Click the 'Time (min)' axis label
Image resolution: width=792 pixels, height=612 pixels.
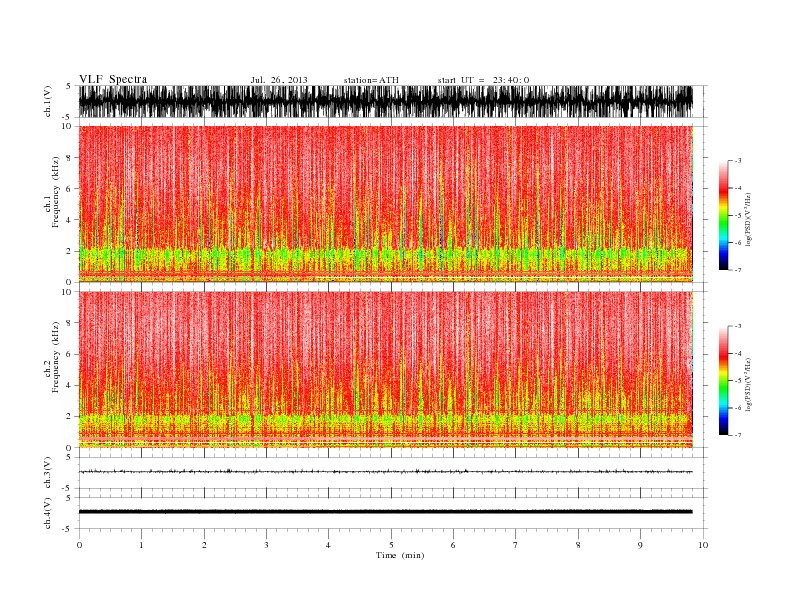pyautogui.click(x=400, y=555)
